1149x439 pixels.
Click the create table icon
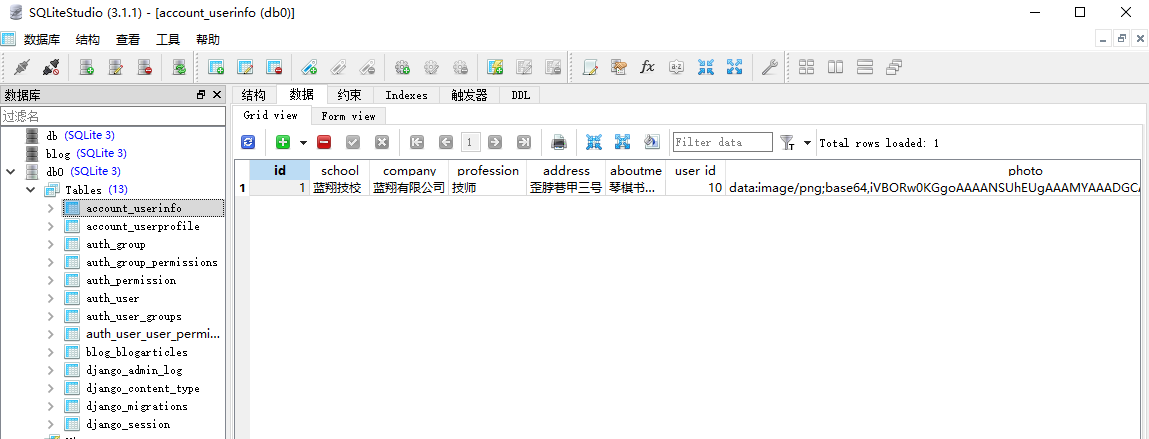(216, 67)
